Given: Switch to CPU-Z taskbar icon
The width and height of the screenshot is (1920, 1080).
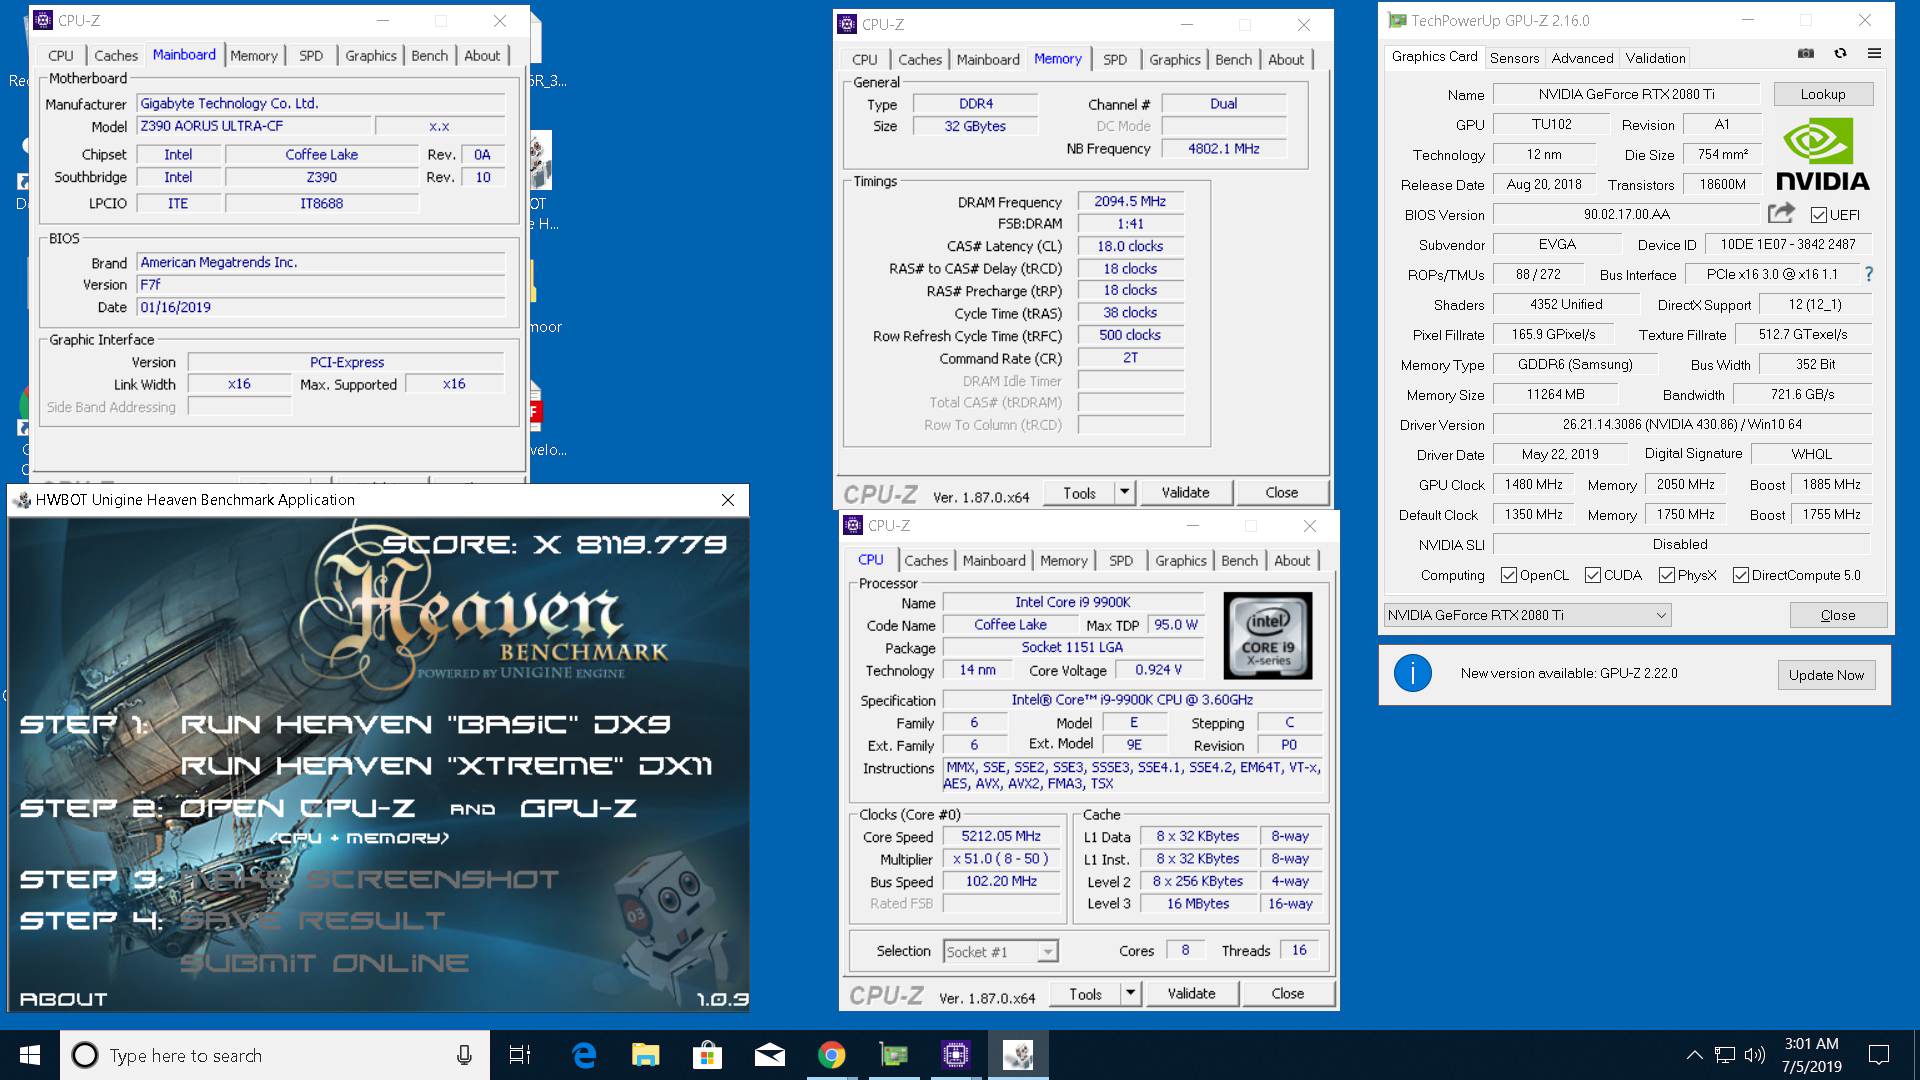Looking at the screenshot, I should pos(955,1055).
